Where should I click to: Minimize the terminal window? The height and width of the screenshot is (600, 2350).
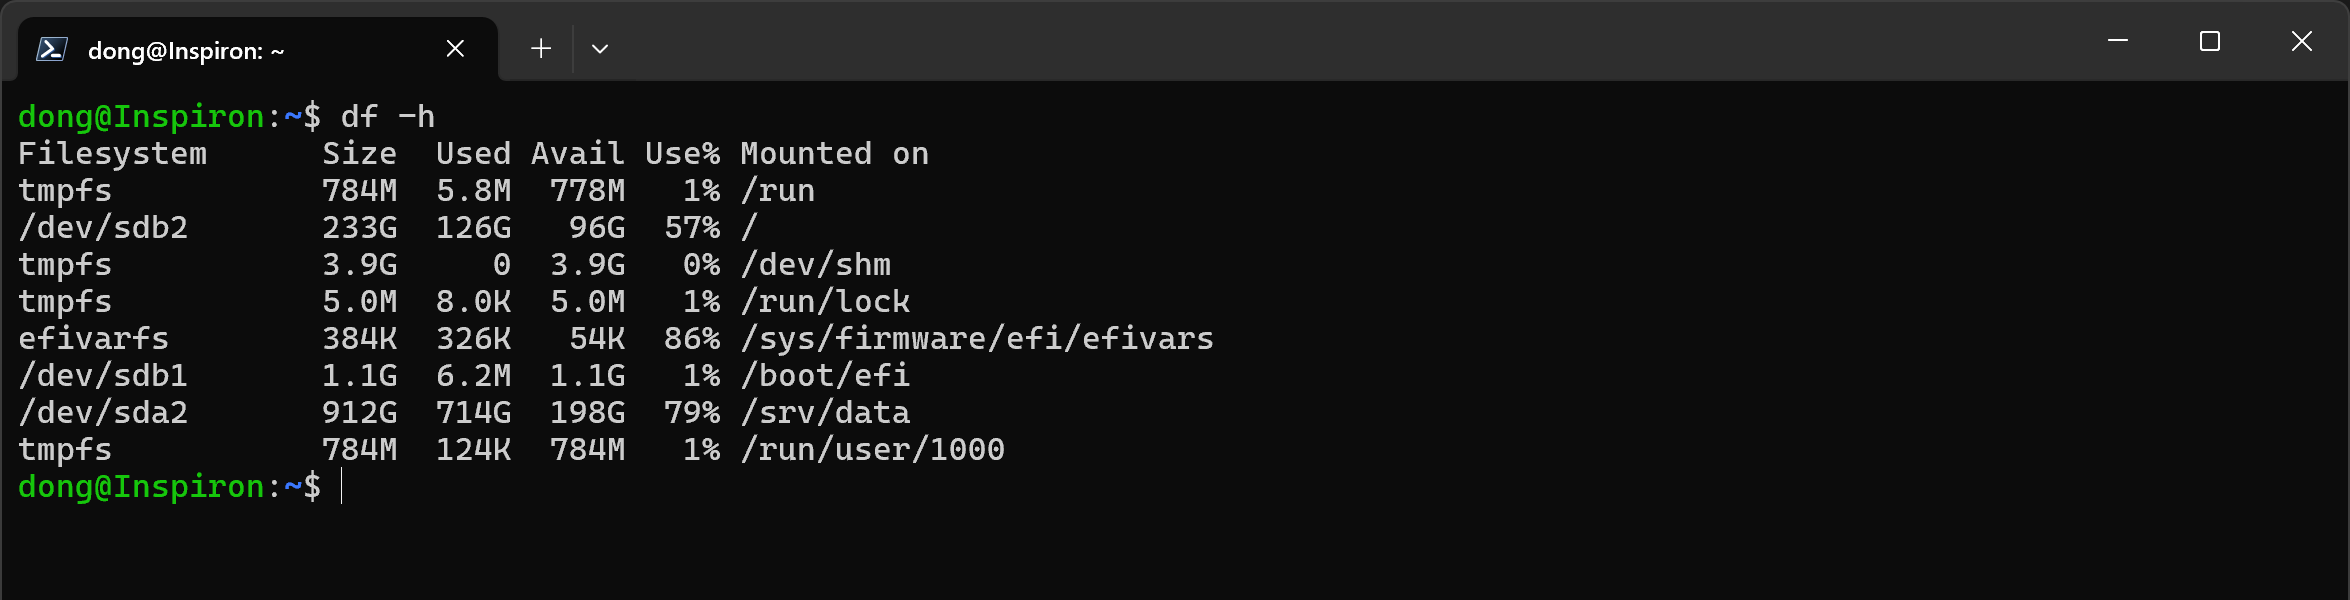click(x=2118, y=41)
